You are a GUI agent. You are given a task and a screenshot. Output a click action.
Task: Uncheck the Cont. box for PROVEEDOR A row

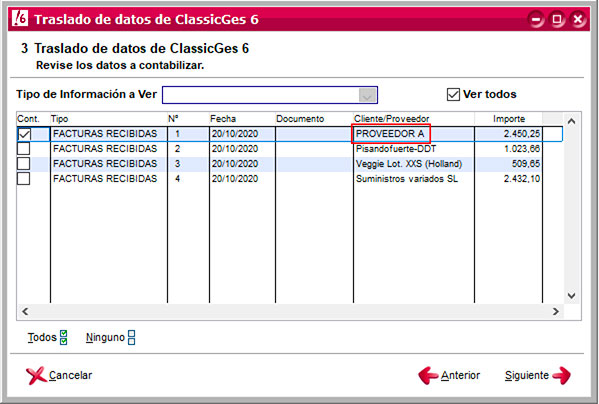24,134
